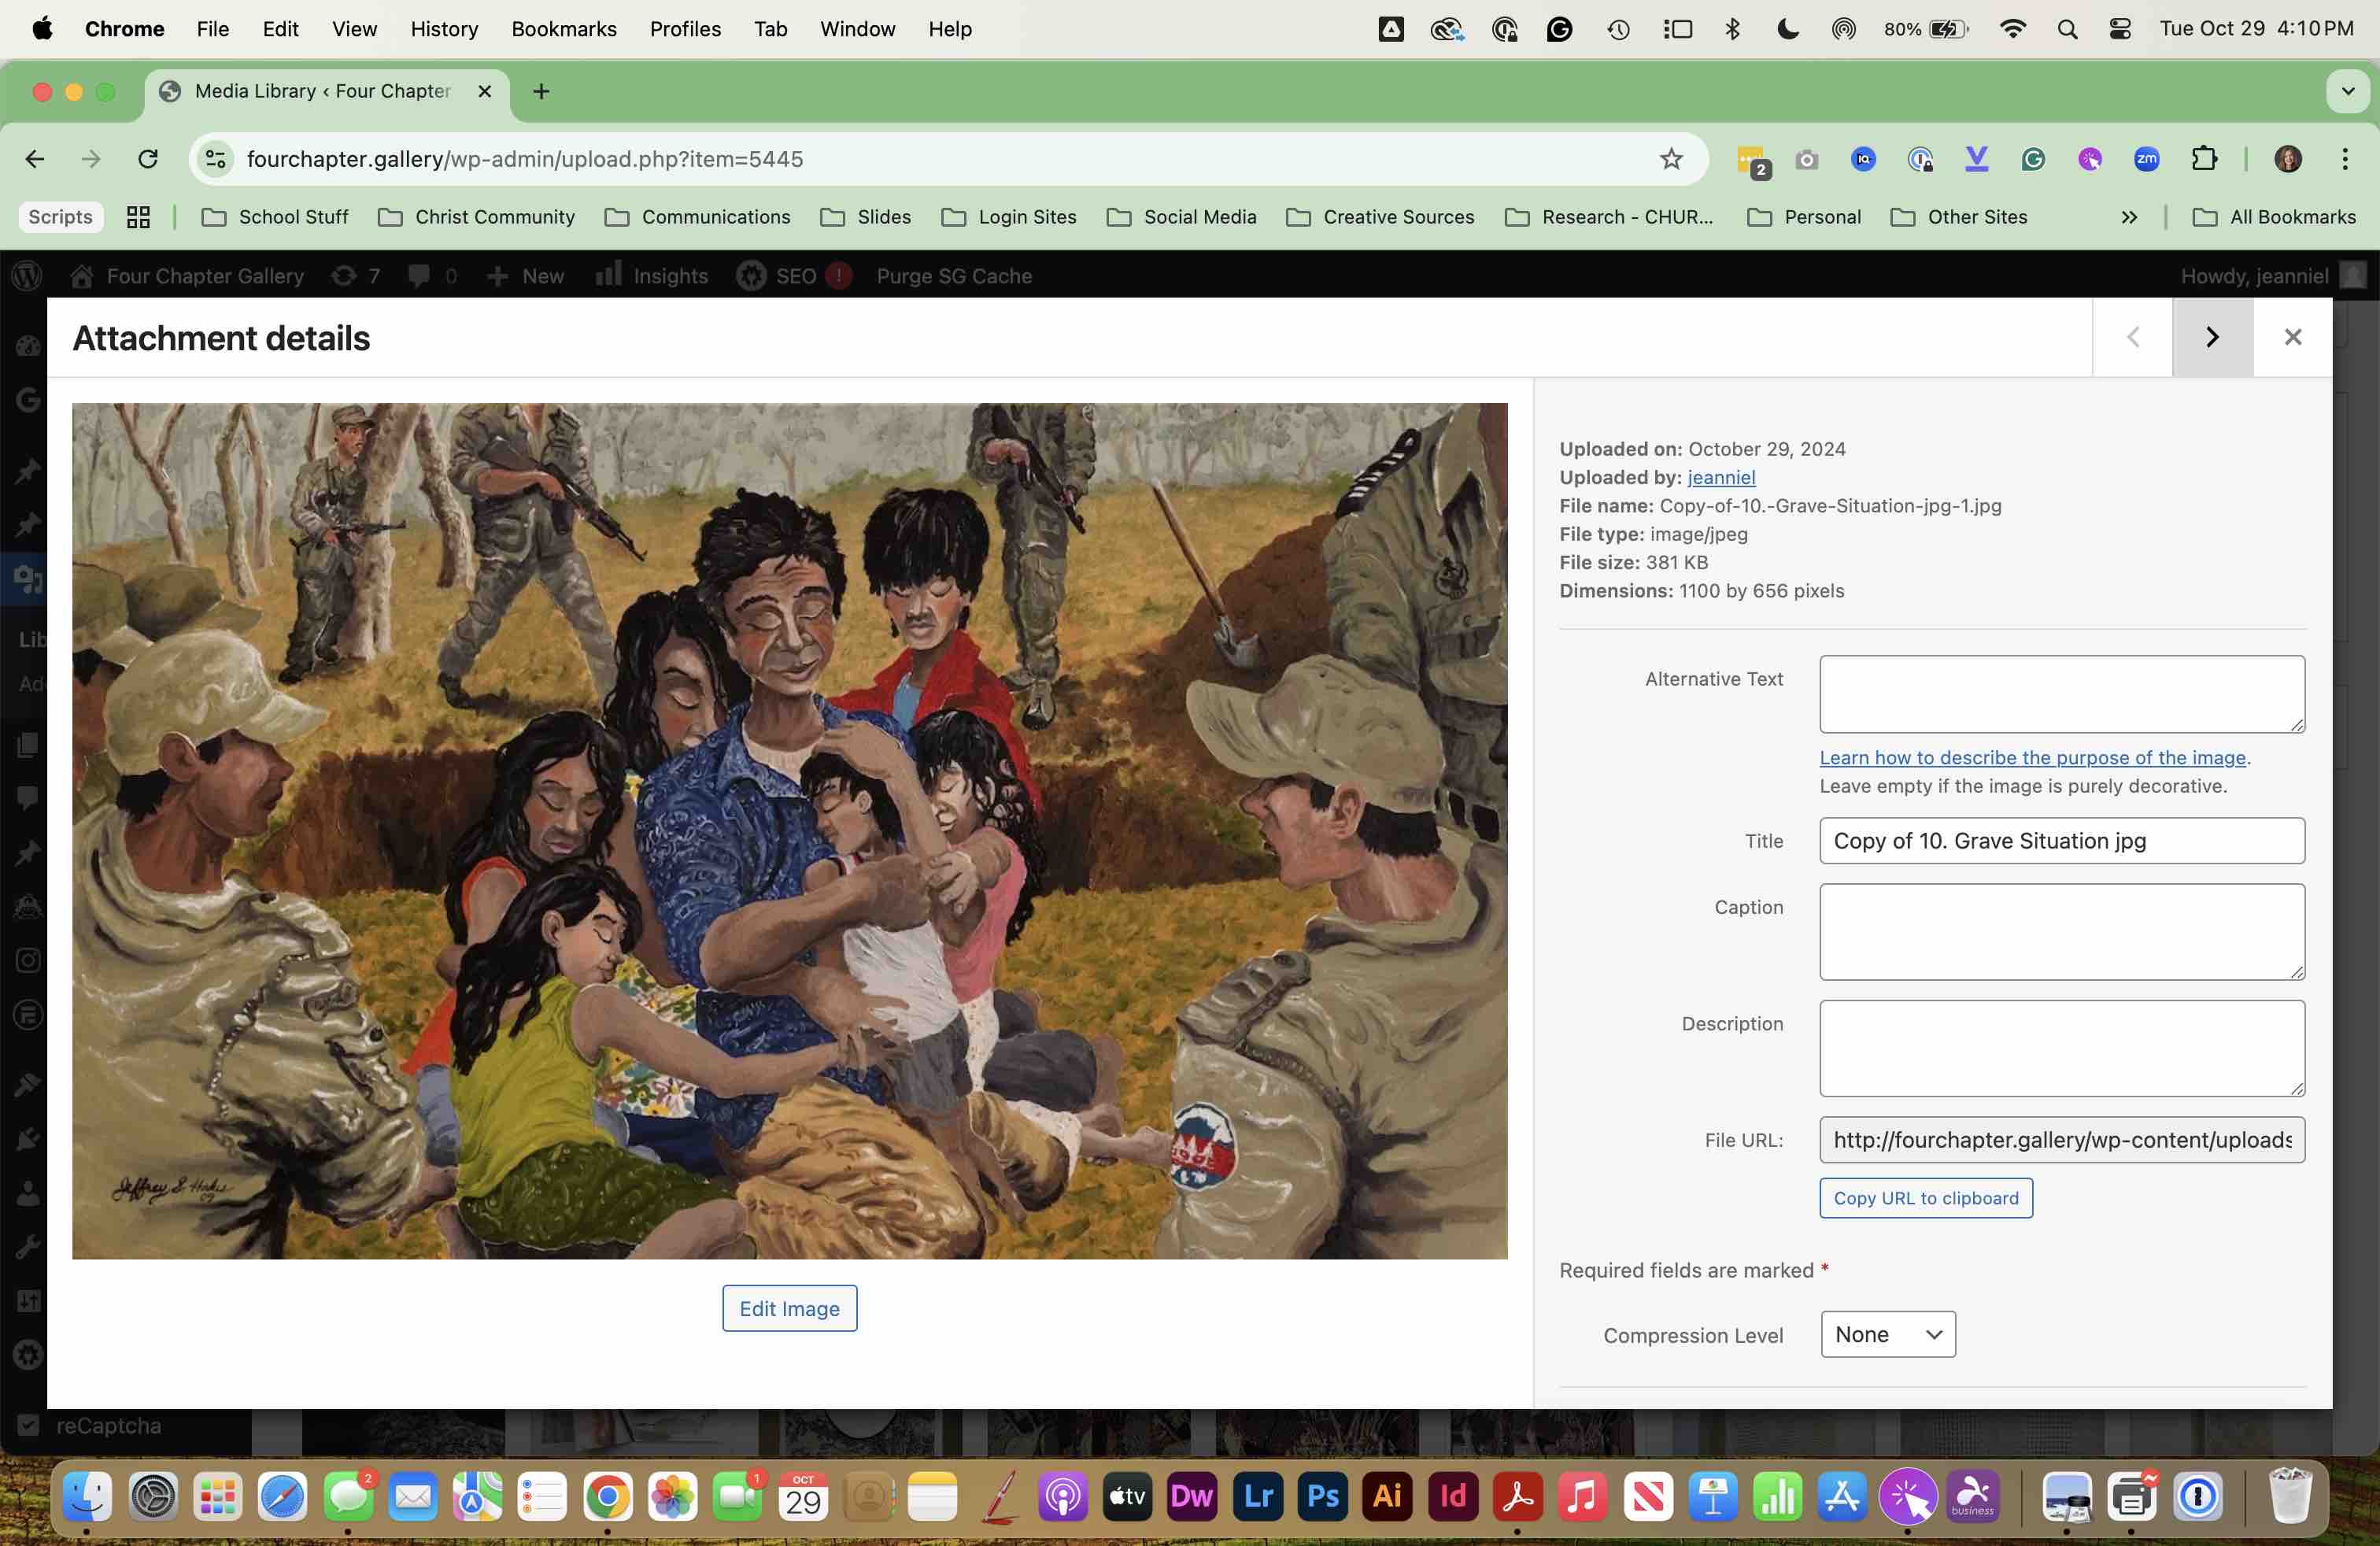Launch InDesign from the Dock
Image resolution: width=2380 pixels, height=1546 pixels.
tap(1452, 1496)
